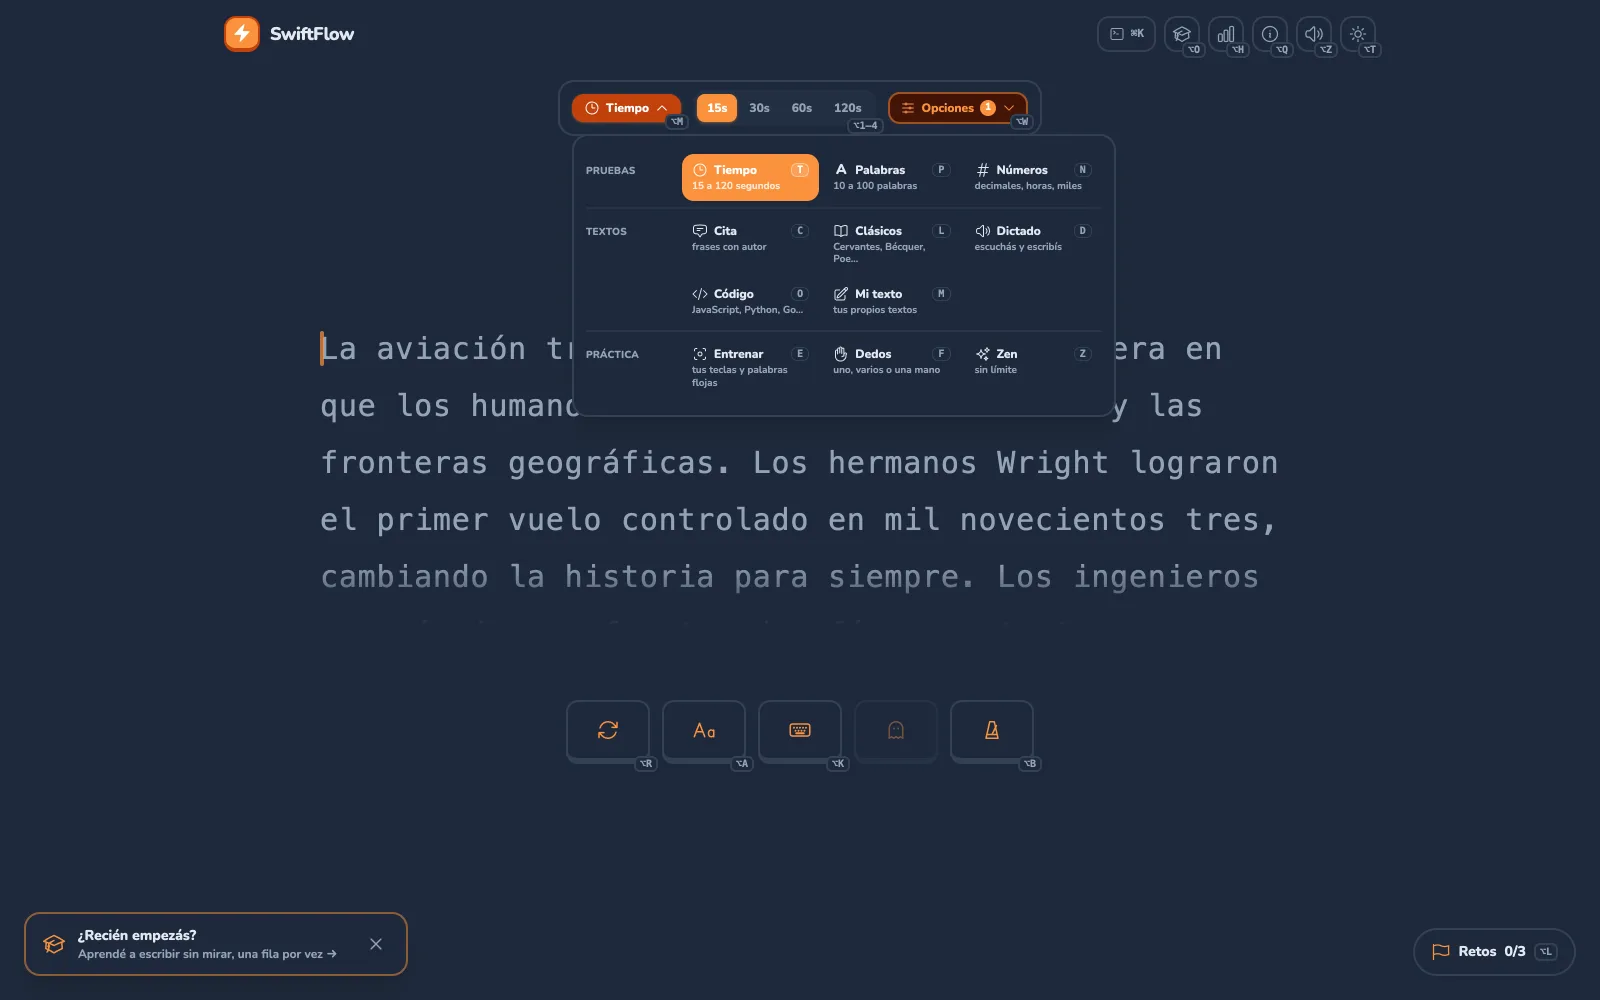Screen dimensions: 1600x1000
Task: Click the 'escuchás y escribís' subtitle
Action: point(1018,247)
